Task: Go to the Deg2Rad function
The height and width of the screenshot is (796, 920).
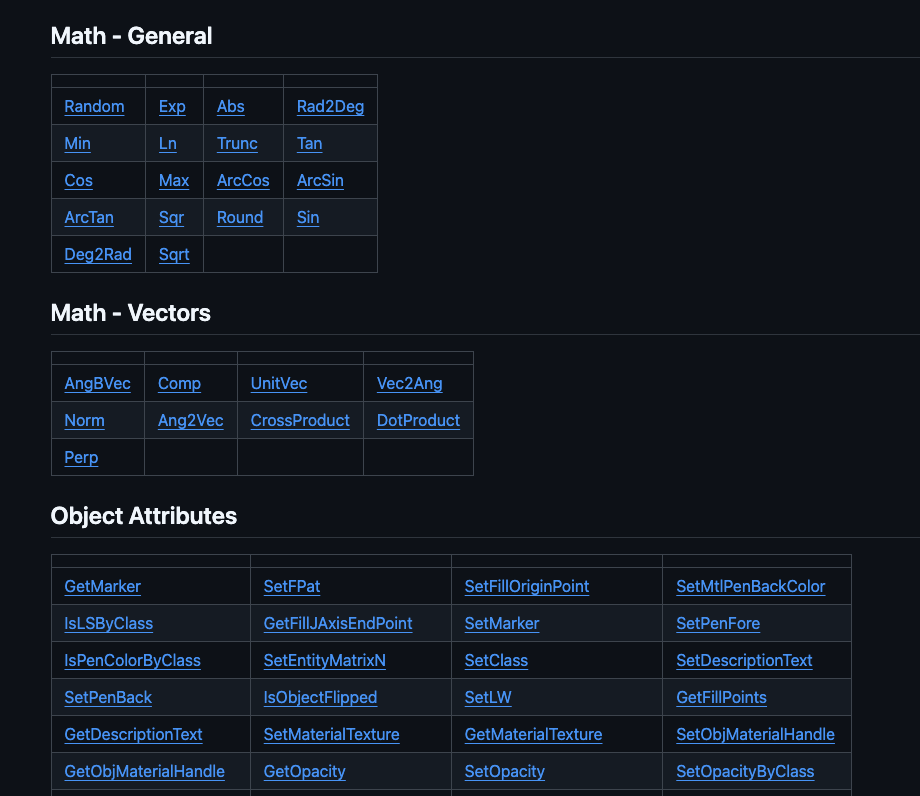Action: tap(98, 255)
